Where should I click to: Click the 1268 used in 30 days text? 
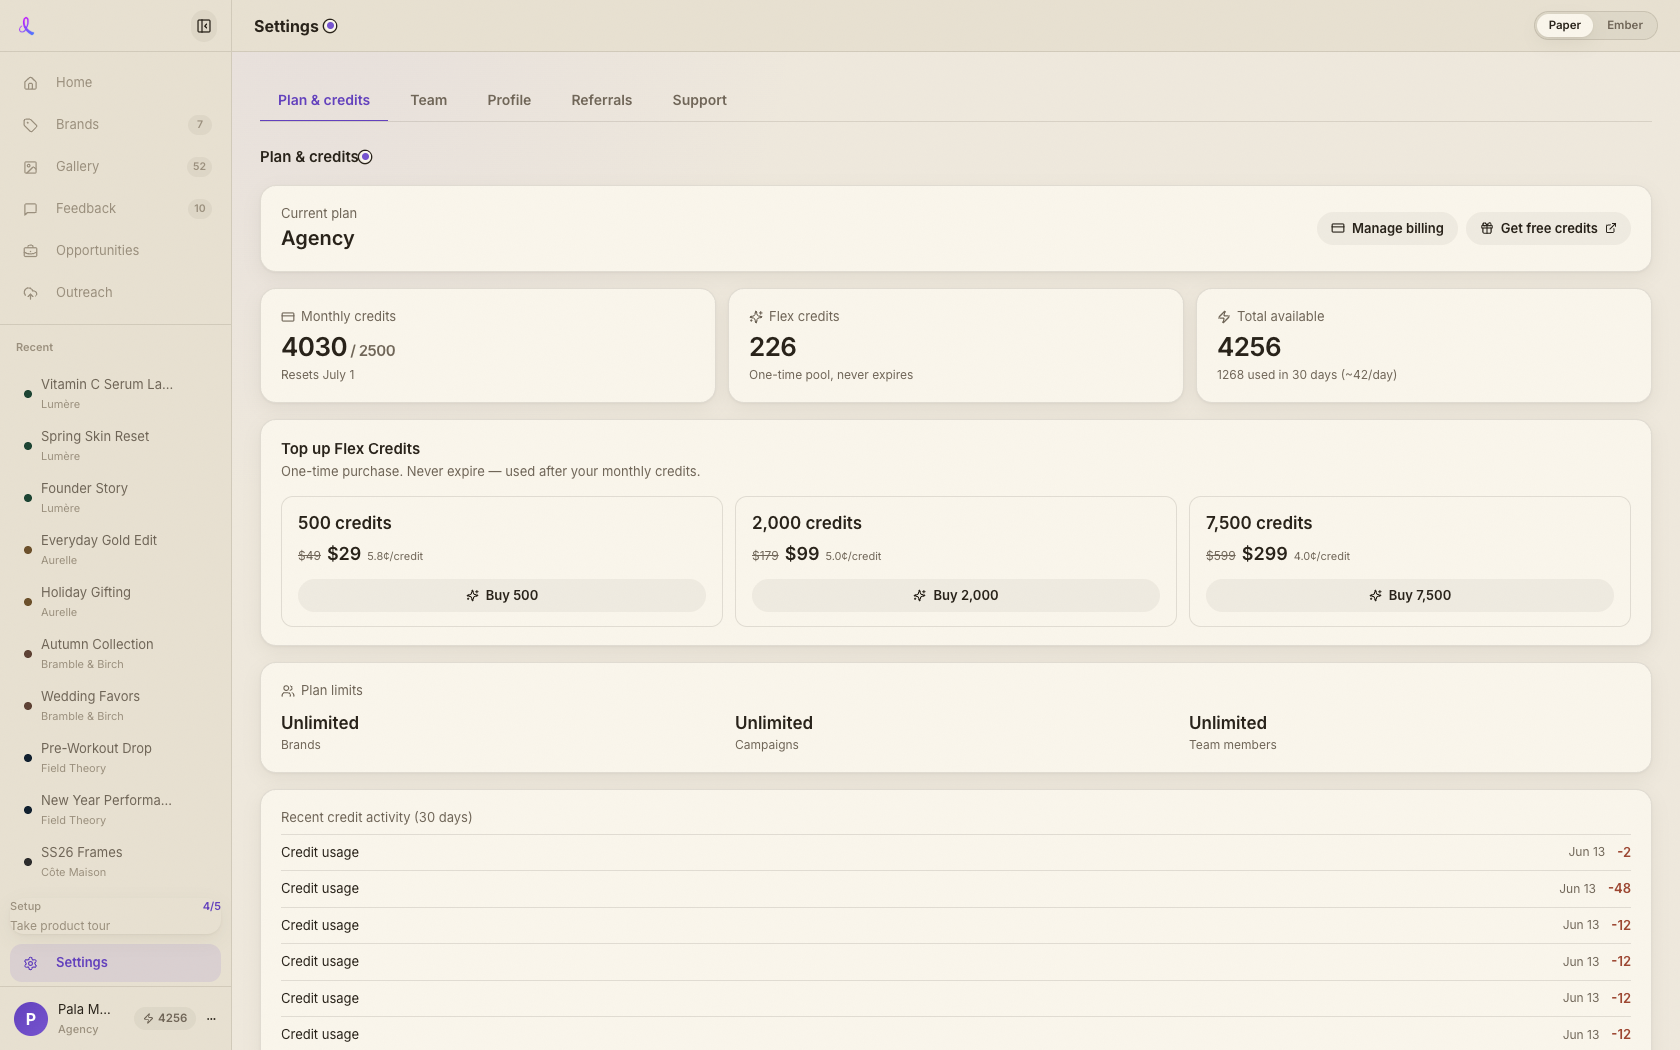(x=1307, y=375)
